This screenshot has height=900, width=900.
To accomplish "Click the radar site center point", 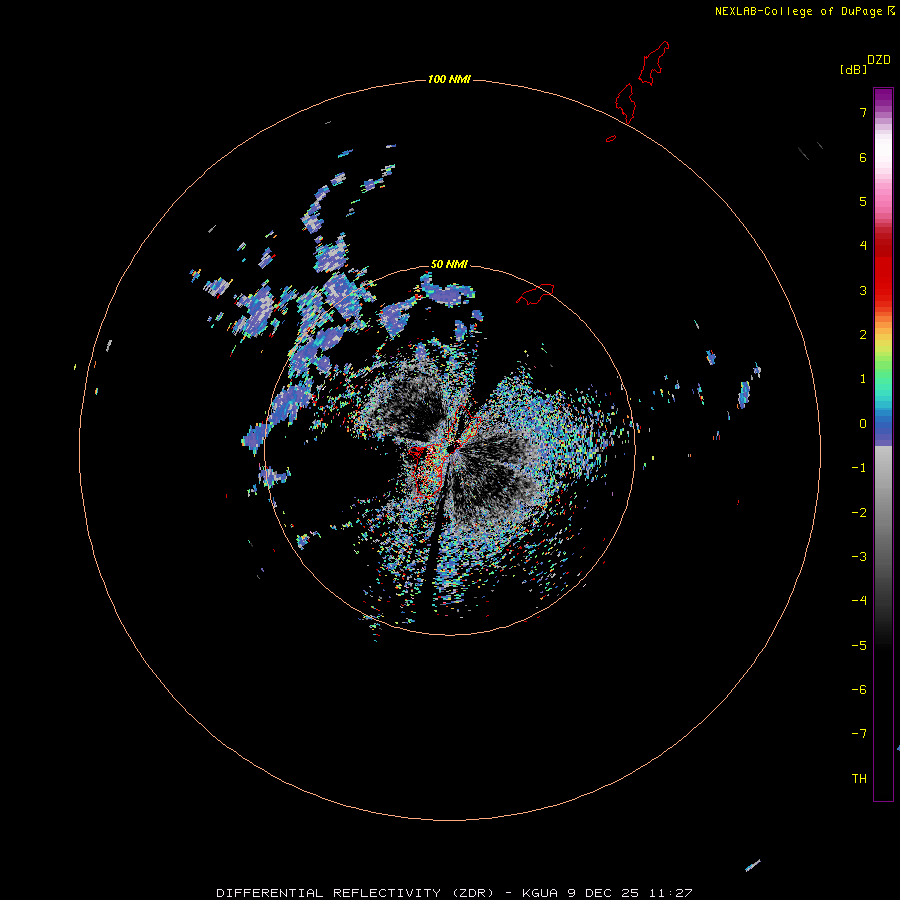I will 450,449.
